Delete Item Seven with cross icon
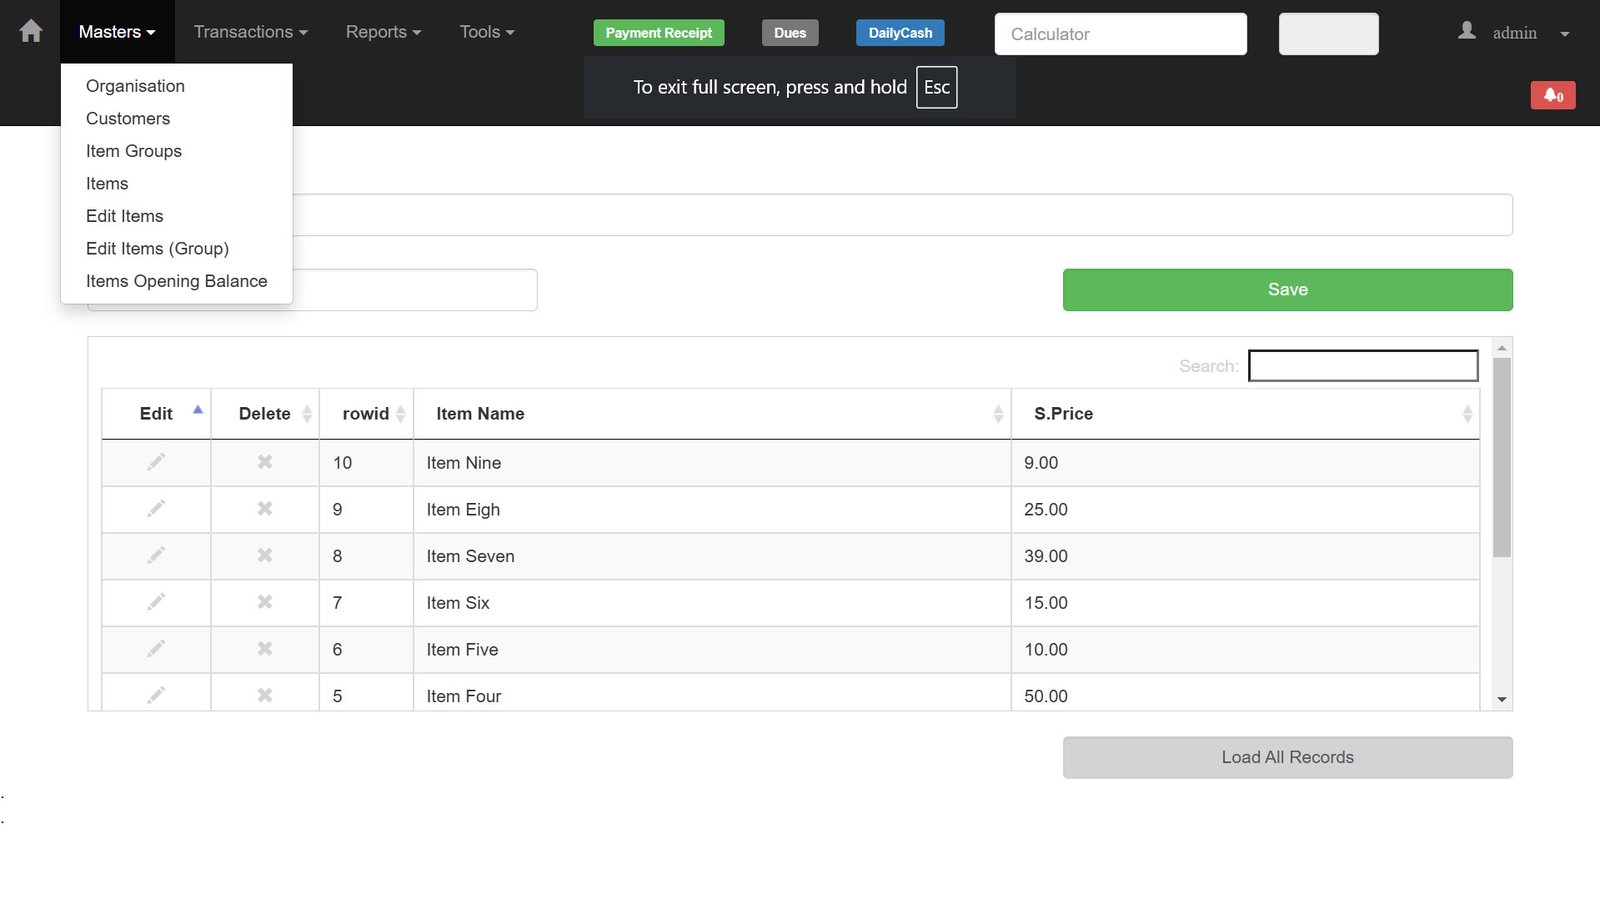This screenshot has width=1600, height=900. coord(265,555)
